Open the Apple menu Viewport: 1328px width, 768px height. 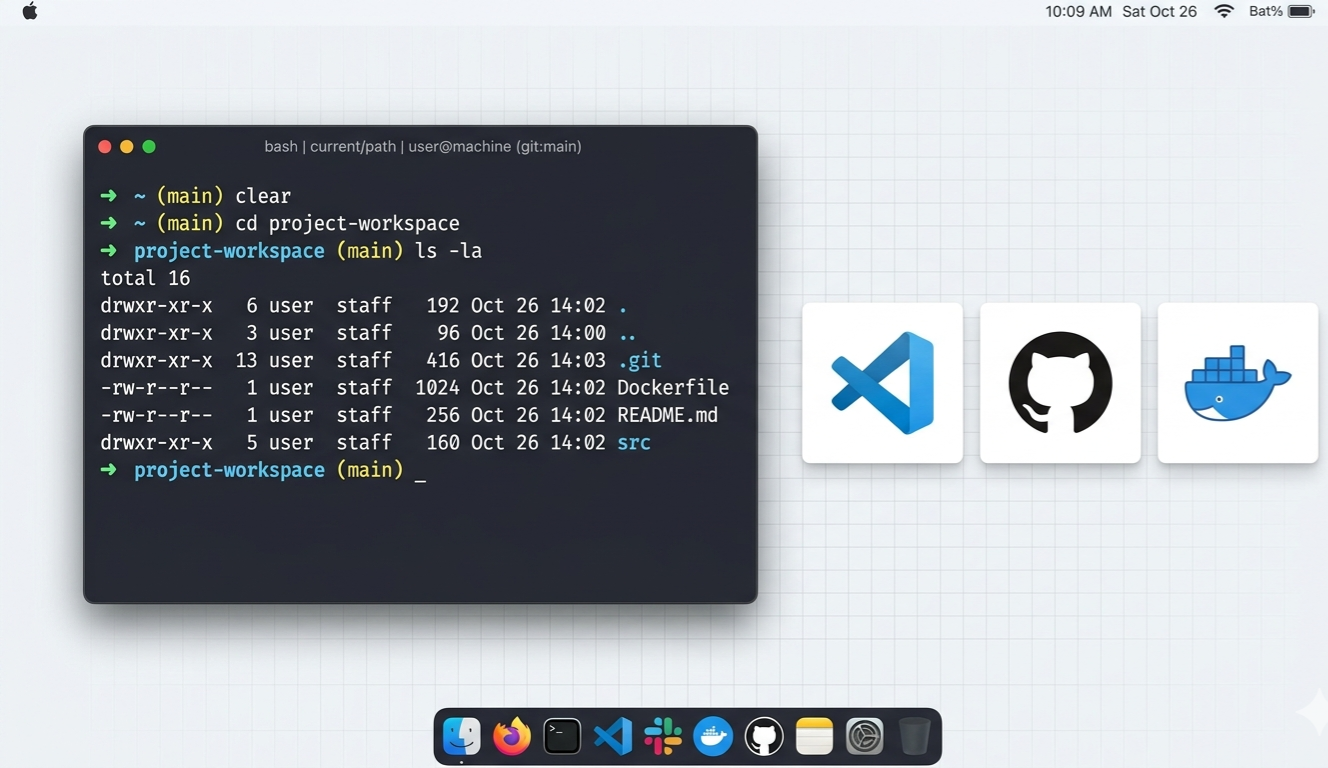[x=30, y=11]
